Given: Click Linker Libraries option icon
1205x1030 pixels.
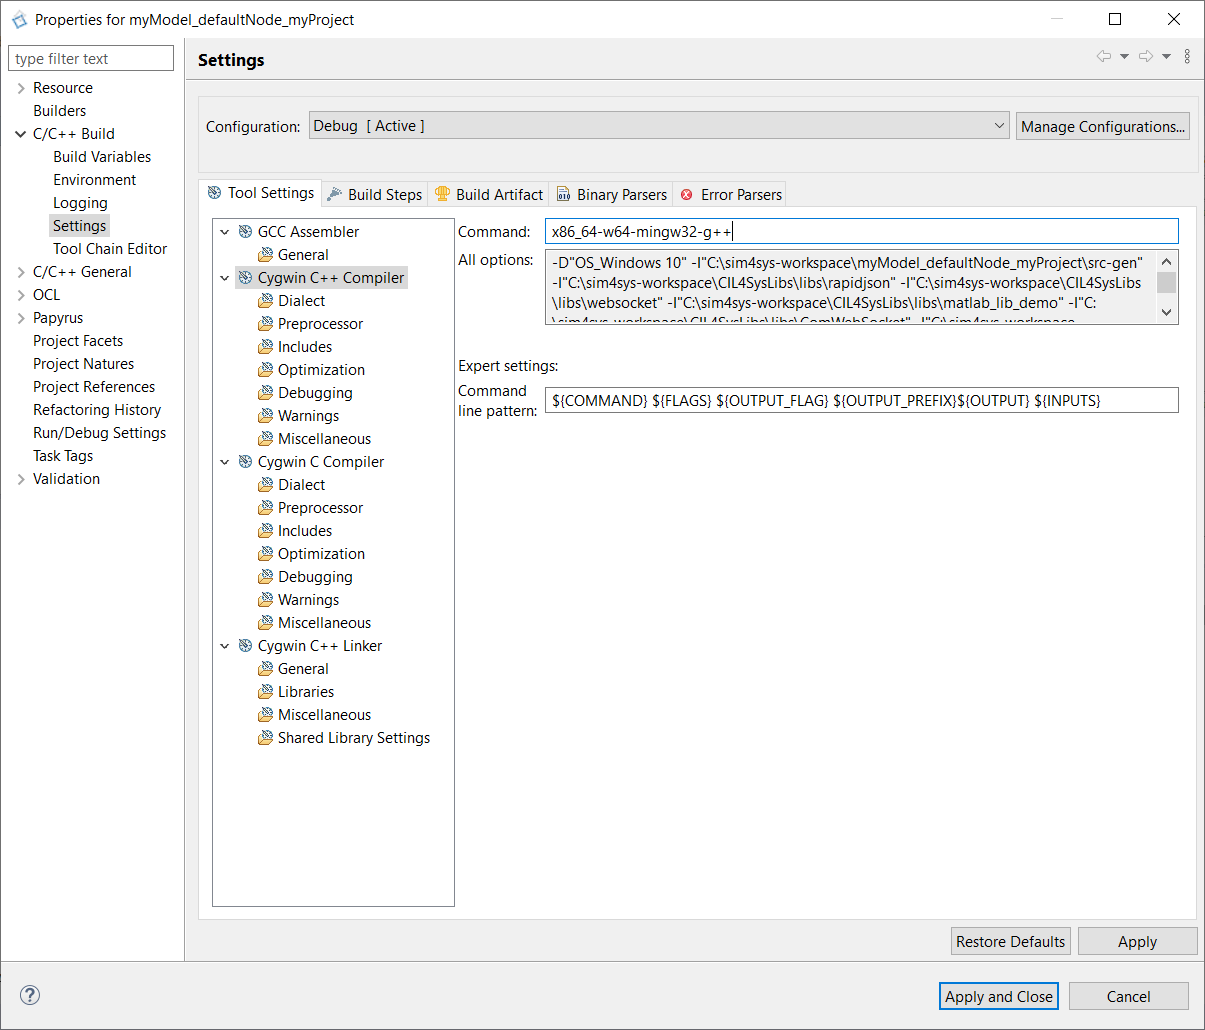Looking at the screenshot, I should 265,692.
